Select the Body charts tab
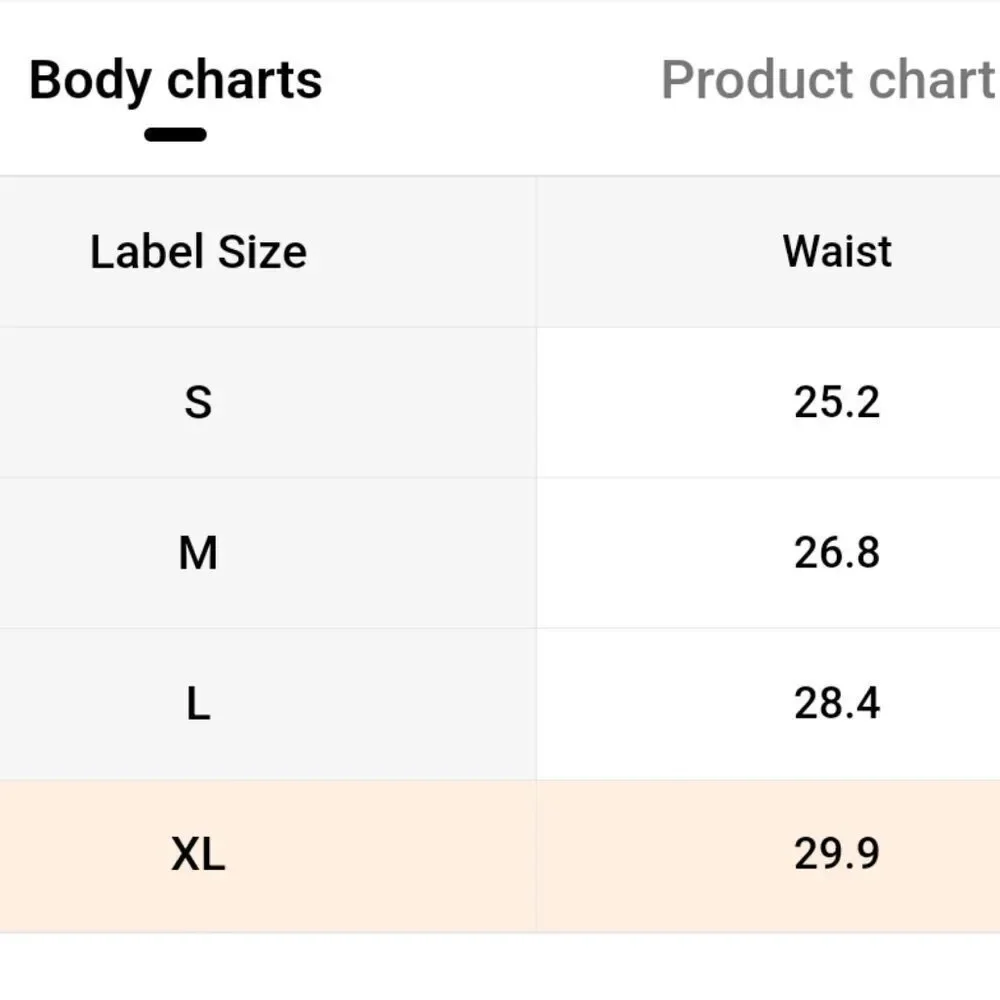This screenshot has height=1000, width=1000. (x=175, y=80)
